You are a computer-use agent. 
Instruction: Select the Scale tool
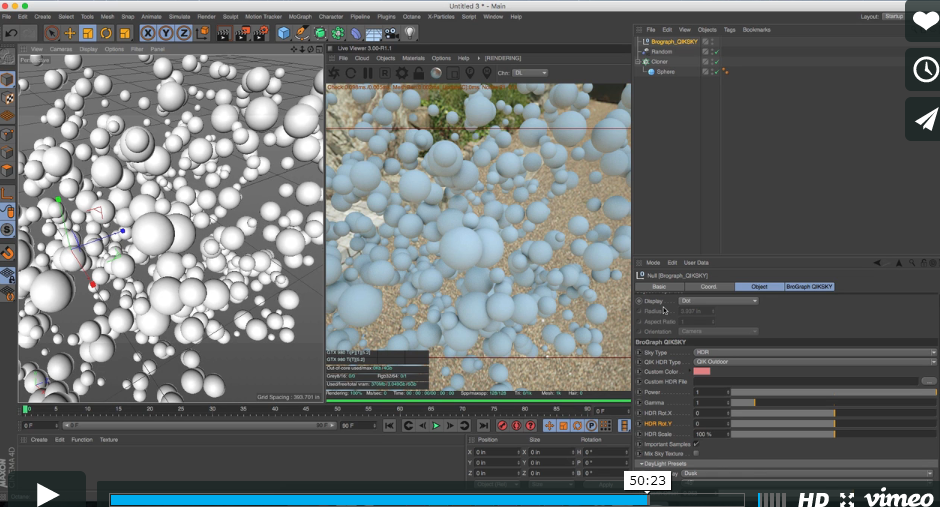tap(88, 33)
